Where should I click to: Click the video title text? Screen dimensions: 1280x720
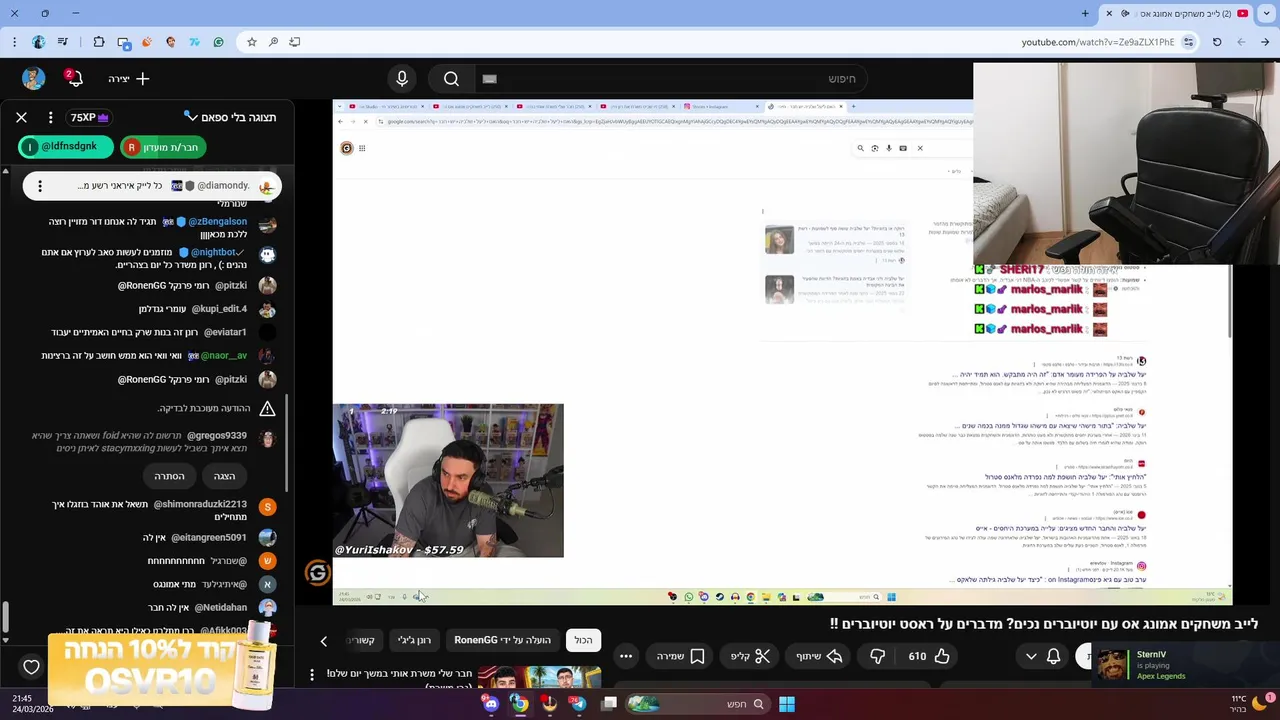point(1043,623)
